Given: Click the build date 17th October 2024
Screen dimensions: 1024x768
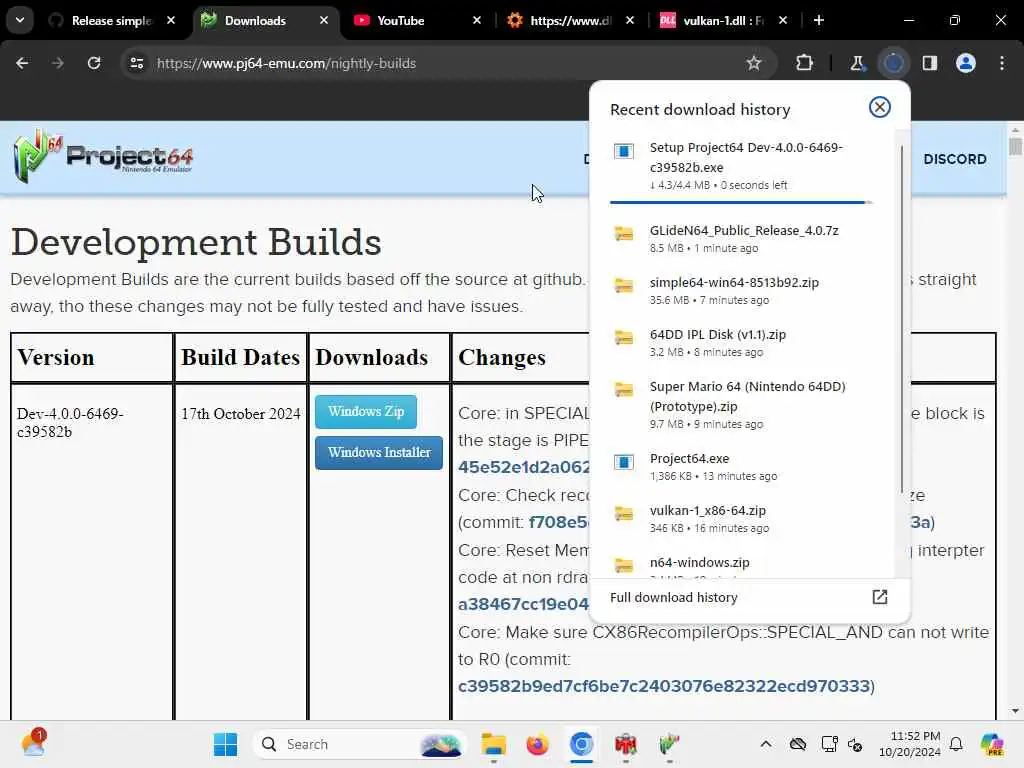Looking at the screenshot, I should [240, 413].
